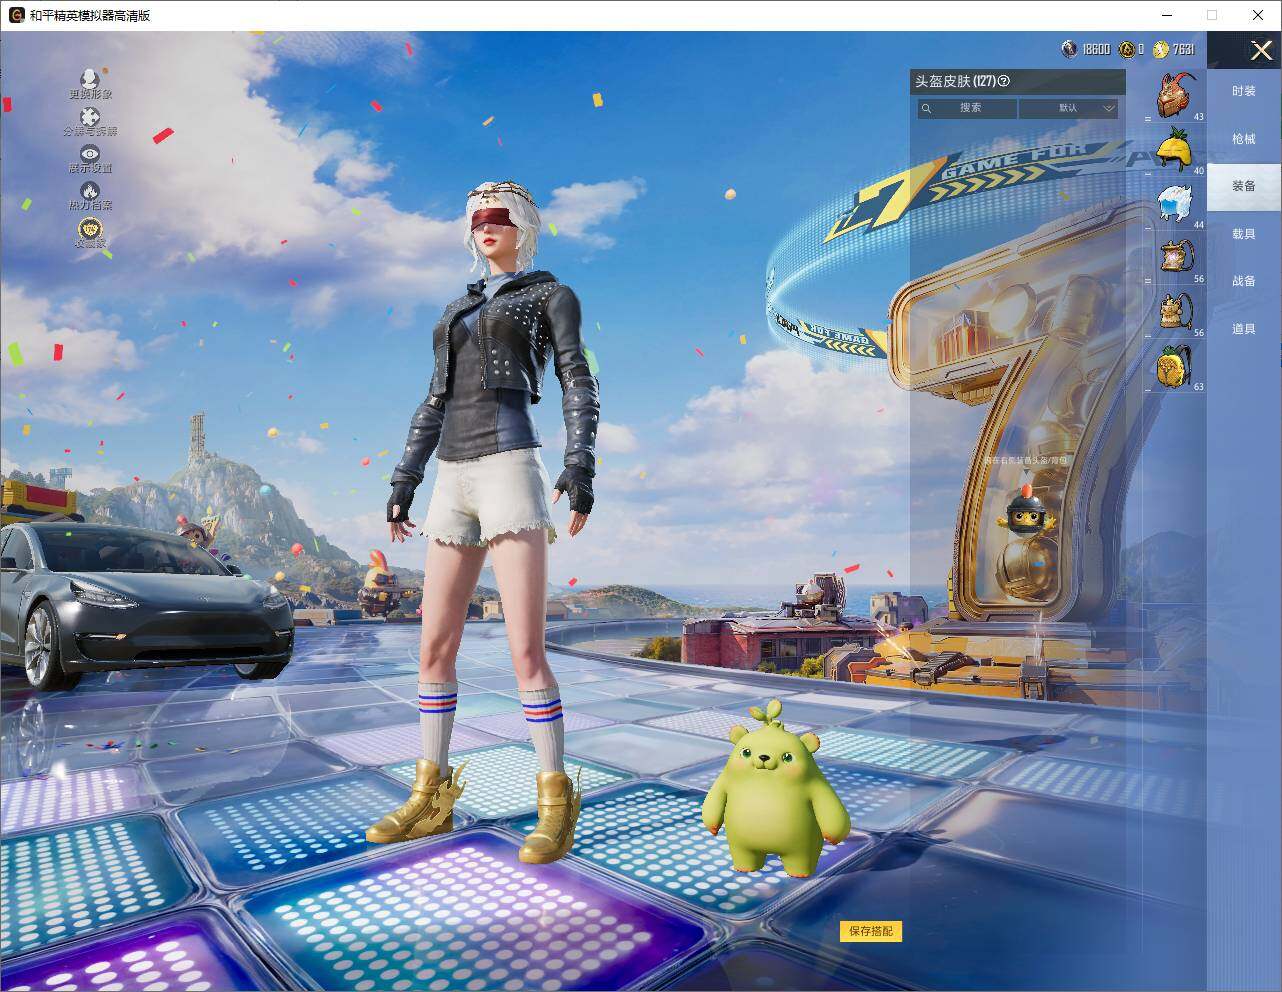Image resolution: width=1282 pixels, height=992 pixels.
Task: Click the 头盔皮肤 (127) panel title
Action: (x=955, y=82)
